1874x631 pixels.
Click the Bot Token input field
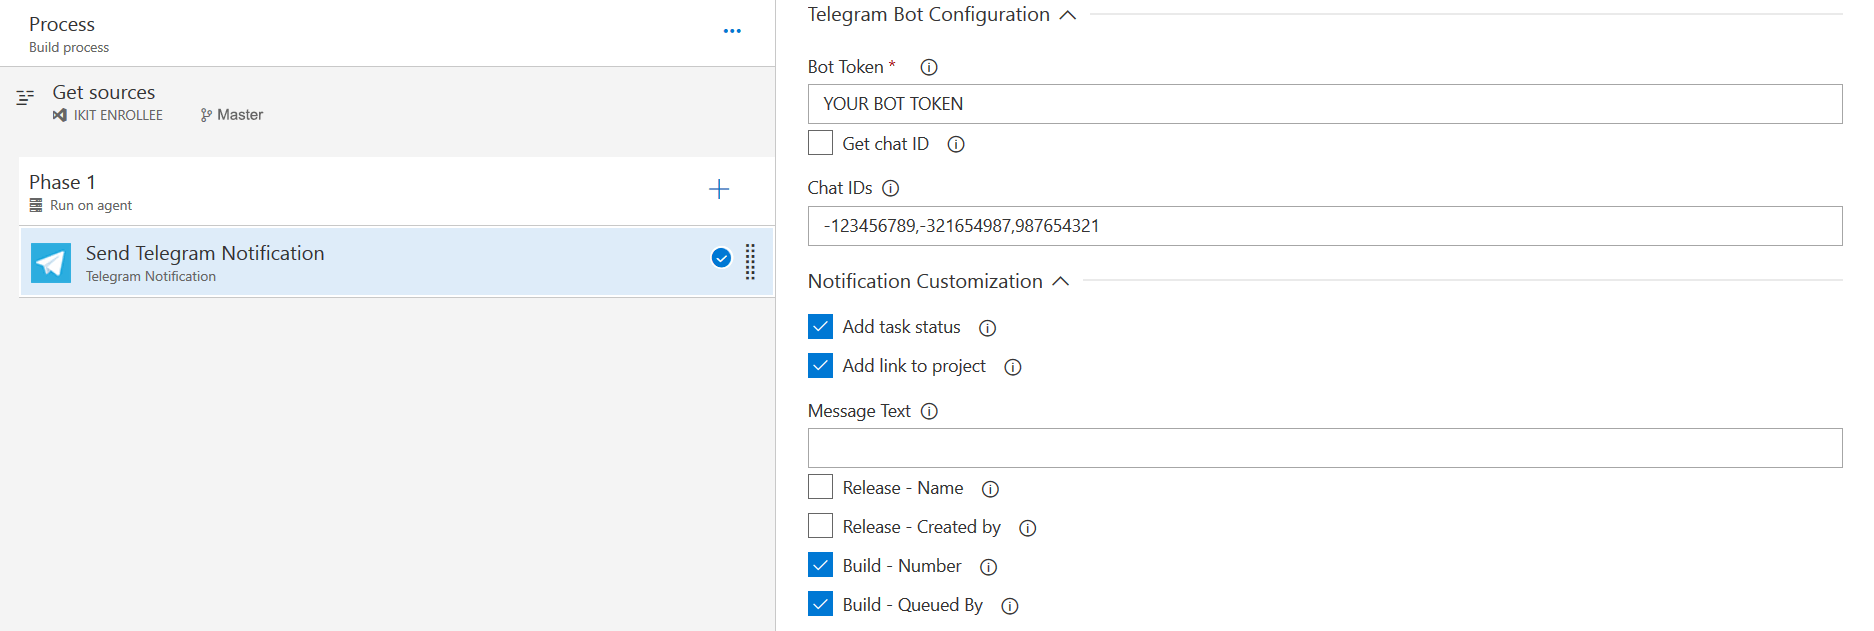click(x=1324, y=104)
